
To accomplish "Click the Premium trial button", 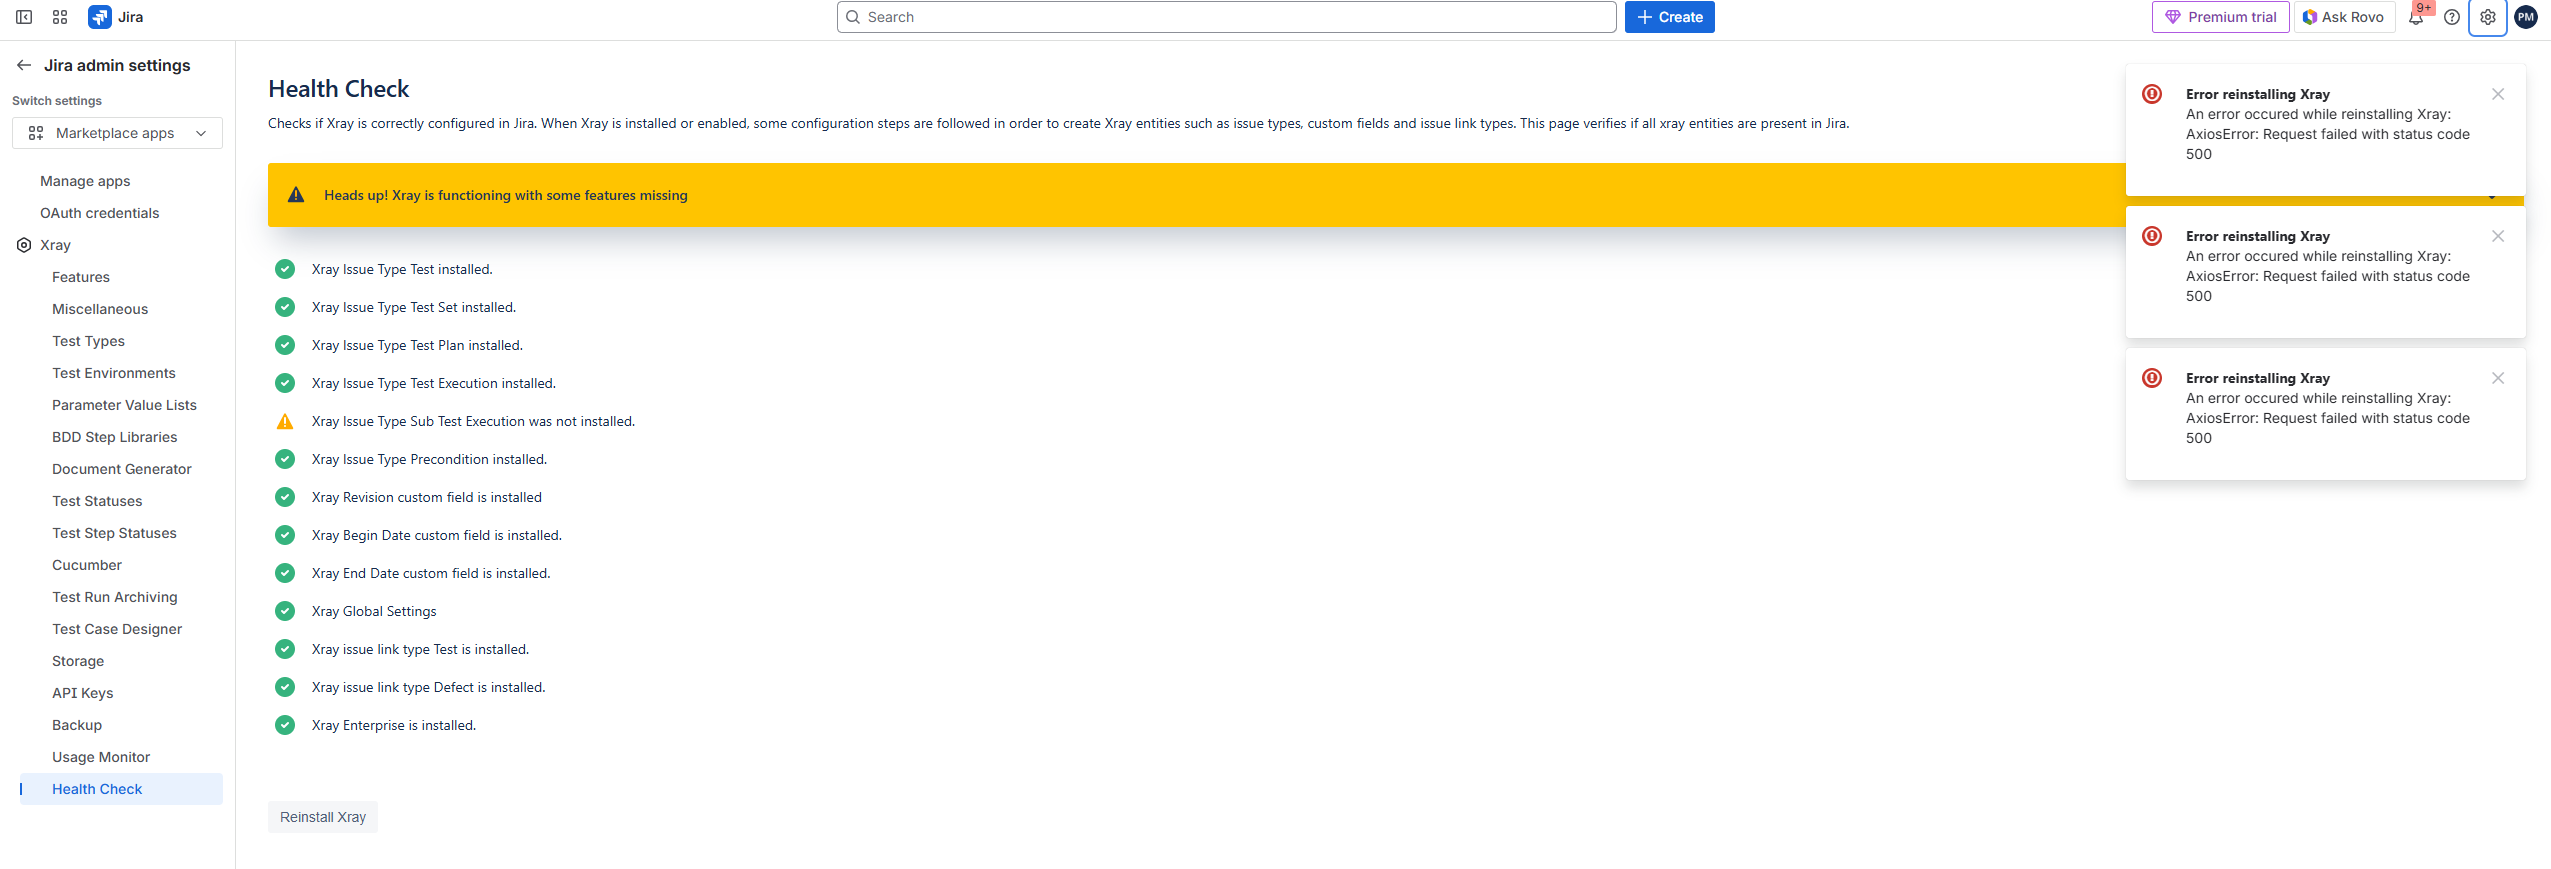I will 2220,17.
